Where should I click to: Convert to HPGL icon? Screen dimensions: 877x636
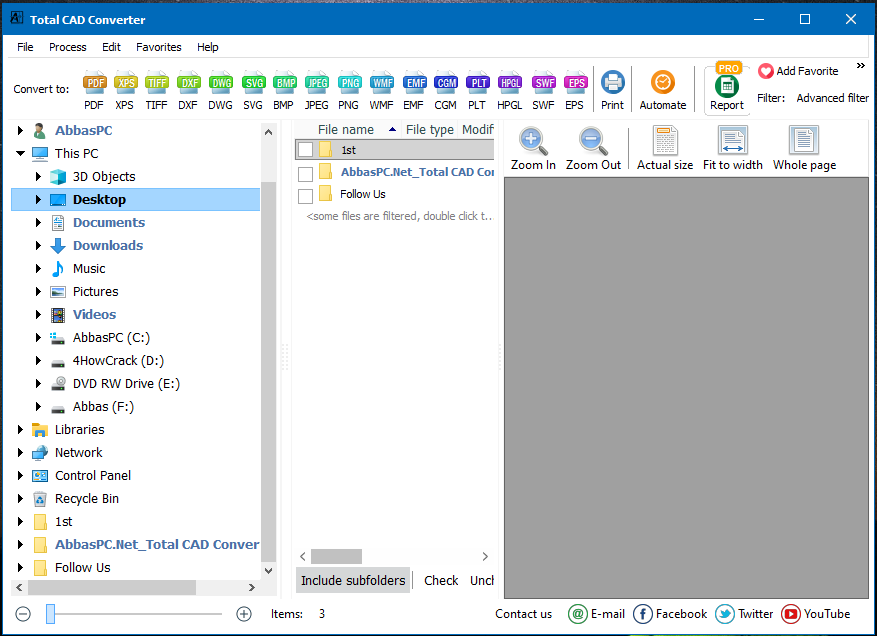tap(510, 89)
